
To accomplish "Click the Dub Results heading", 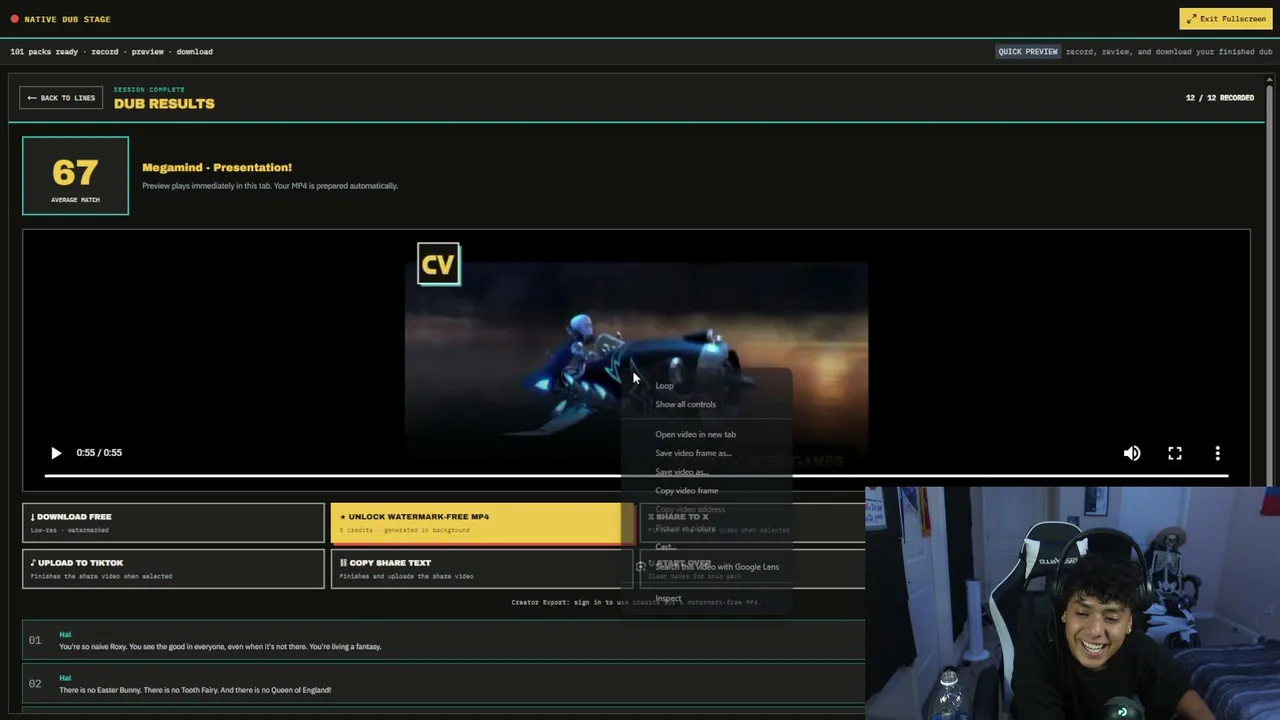I will [x=164, y=104].
